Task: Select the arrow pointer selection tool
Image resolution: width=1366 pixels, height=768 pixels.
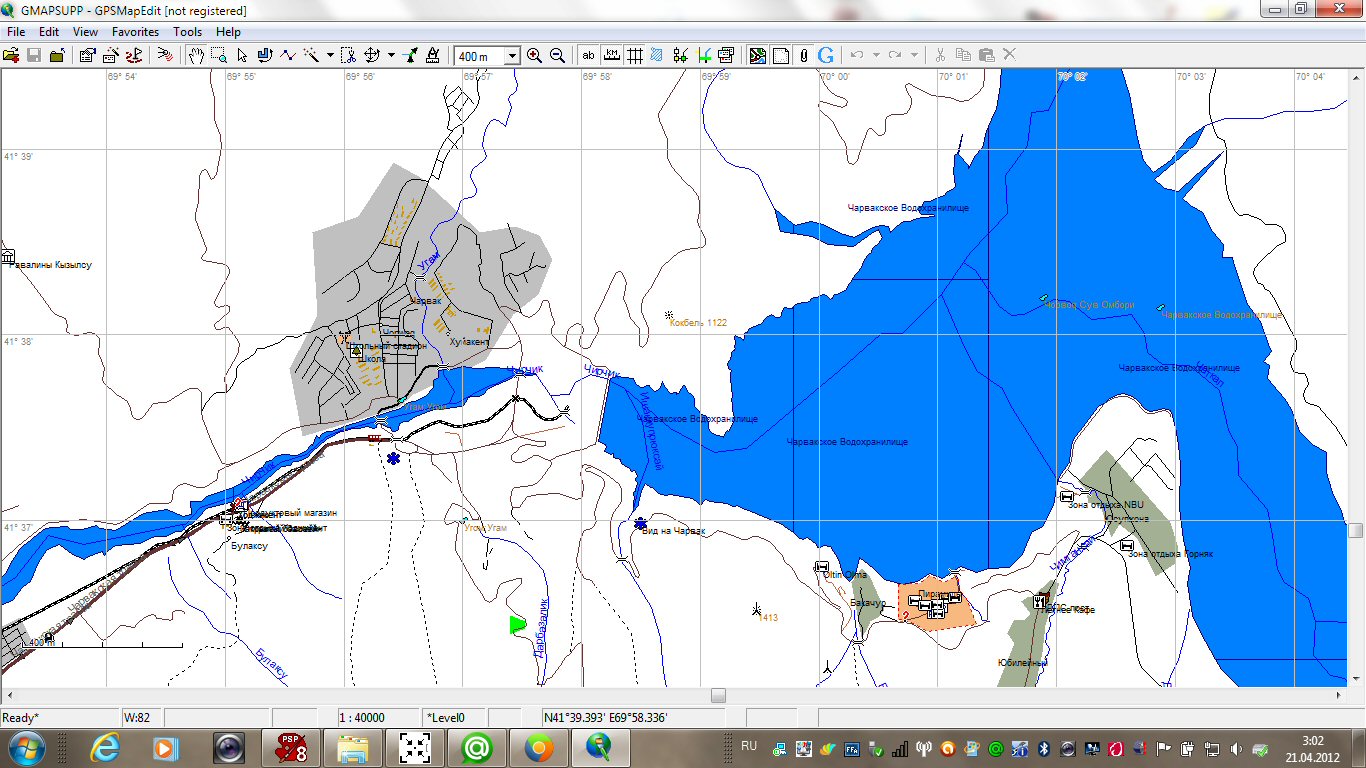Action: (x=242, y=55)
